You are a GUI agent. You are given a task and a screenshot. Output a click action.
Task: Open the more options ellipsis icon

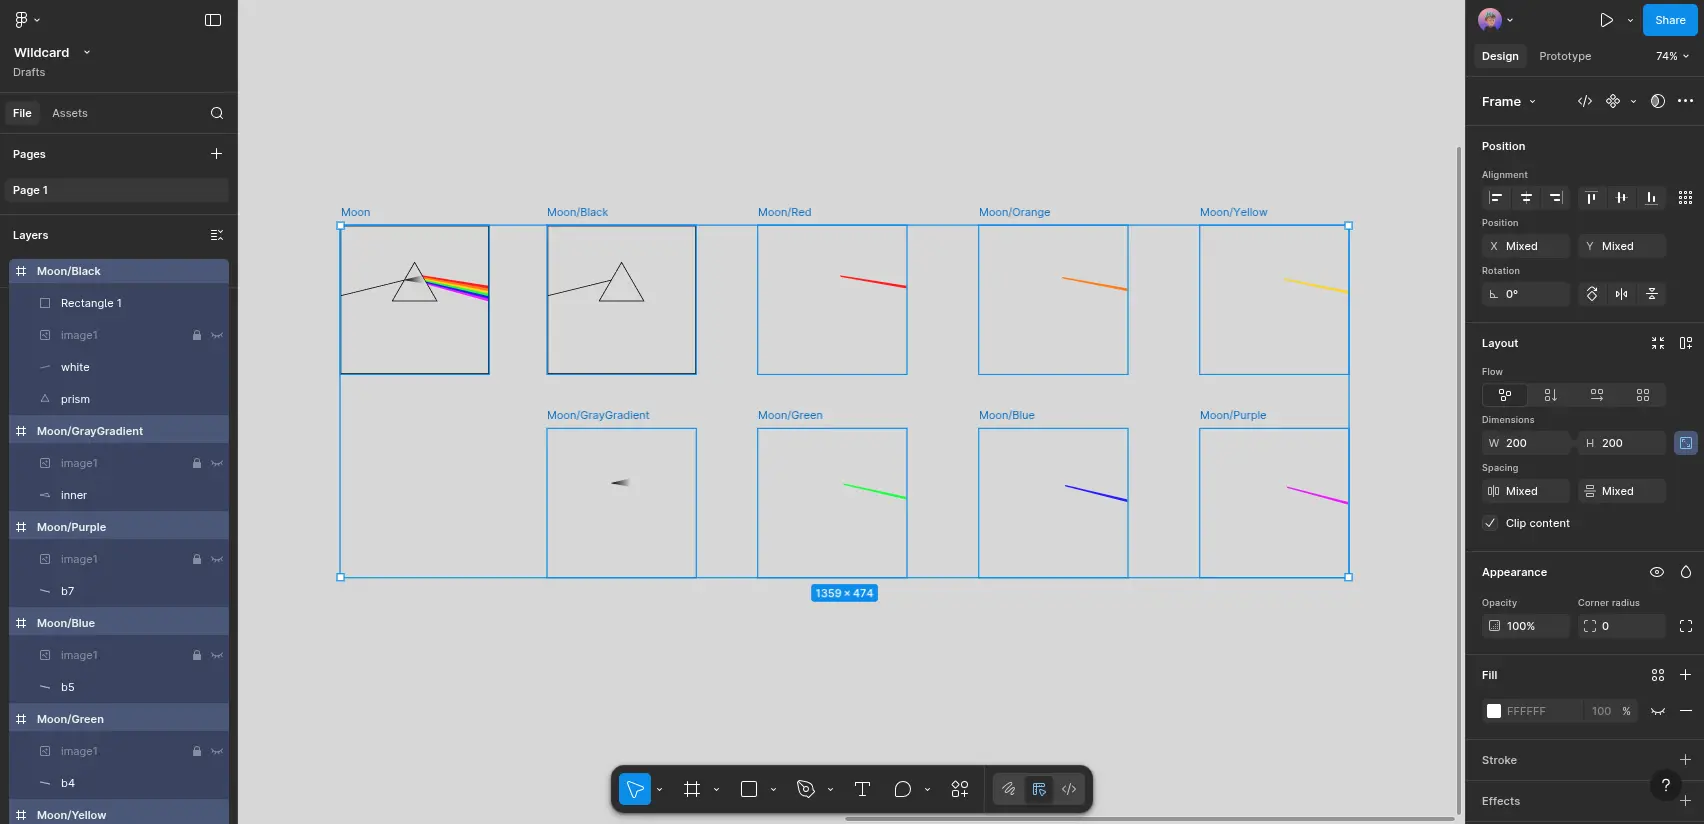1686,101
